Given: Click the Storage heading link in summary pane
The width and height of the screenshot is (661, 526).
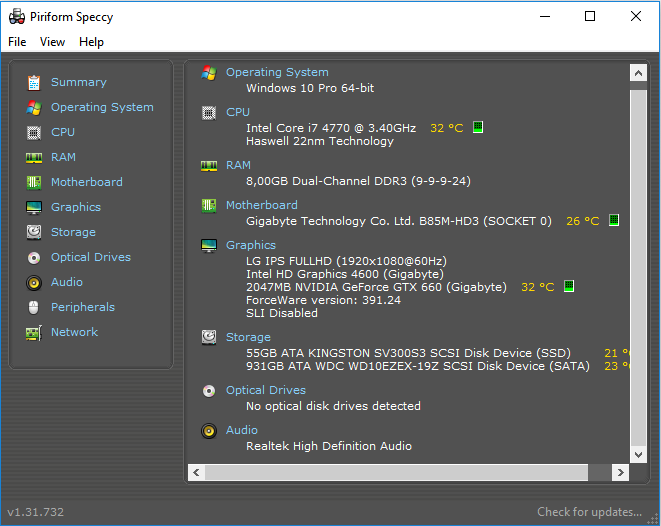Looking at the screenshot, I should point(248,337).
